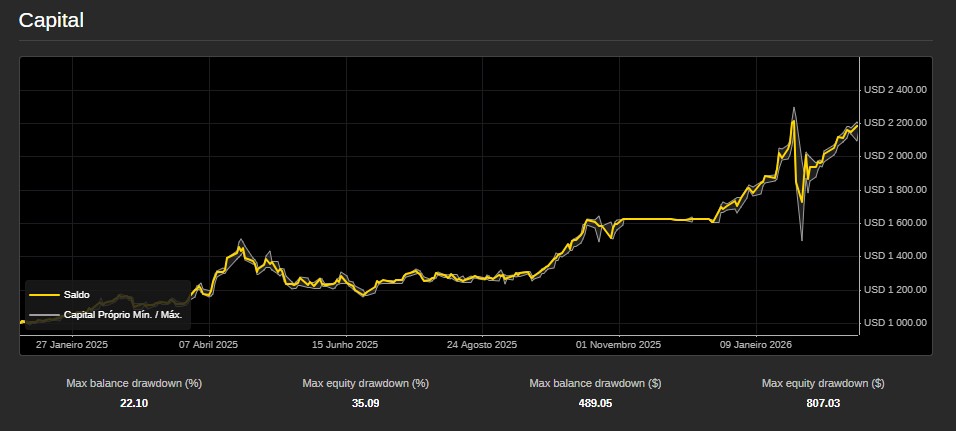The height and width of the screenshot is (431, 956).
Task: Click the USD 1 600.00 axis label
Action: [895, 222]
